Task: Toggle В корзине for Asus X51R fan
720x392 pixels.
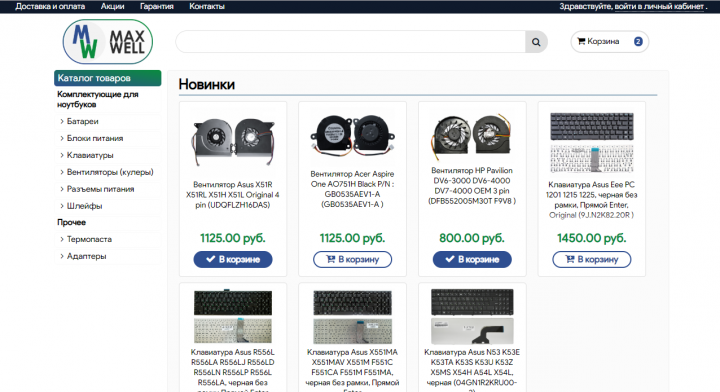Action: coord(233,259)
